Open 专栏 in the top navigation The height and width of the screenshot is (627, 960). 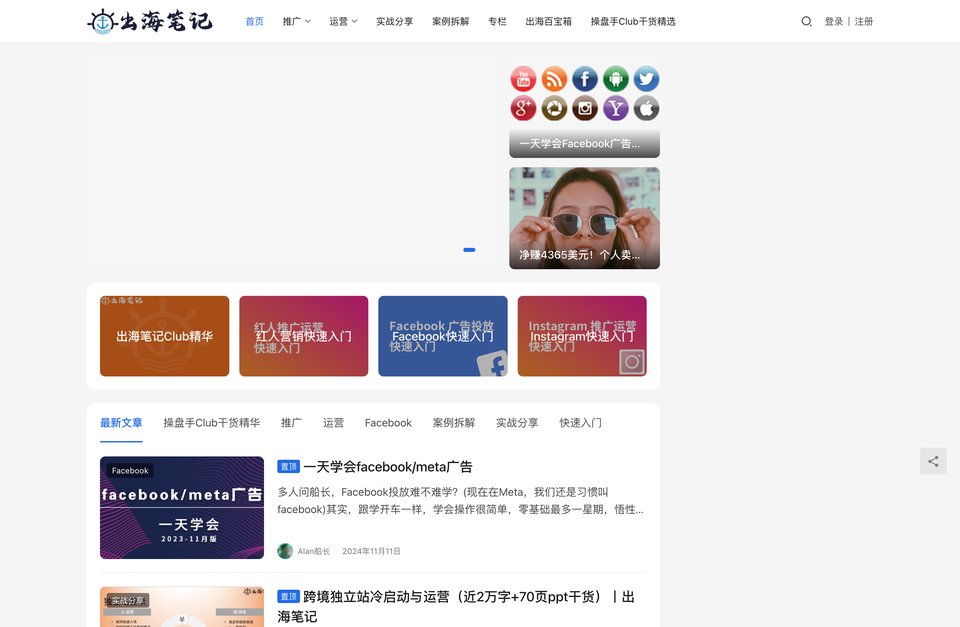click(x=497, y=21)
